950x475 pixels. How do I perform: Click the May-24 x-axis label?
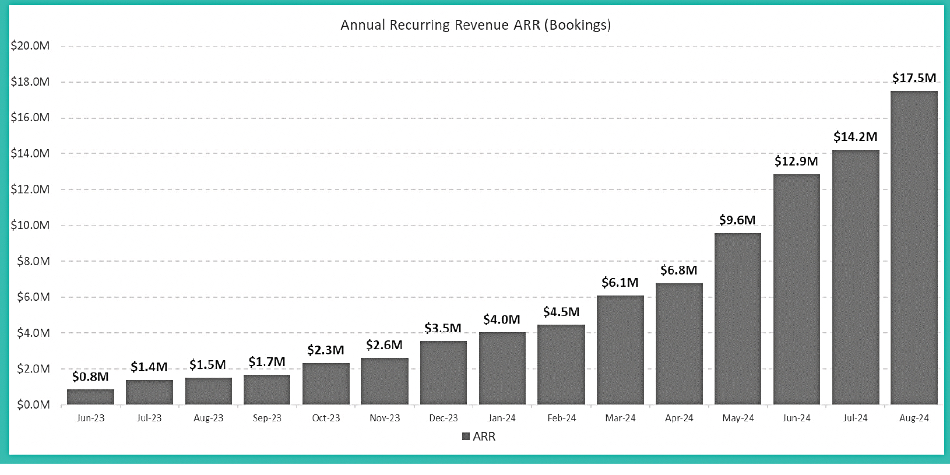(738, 417)
